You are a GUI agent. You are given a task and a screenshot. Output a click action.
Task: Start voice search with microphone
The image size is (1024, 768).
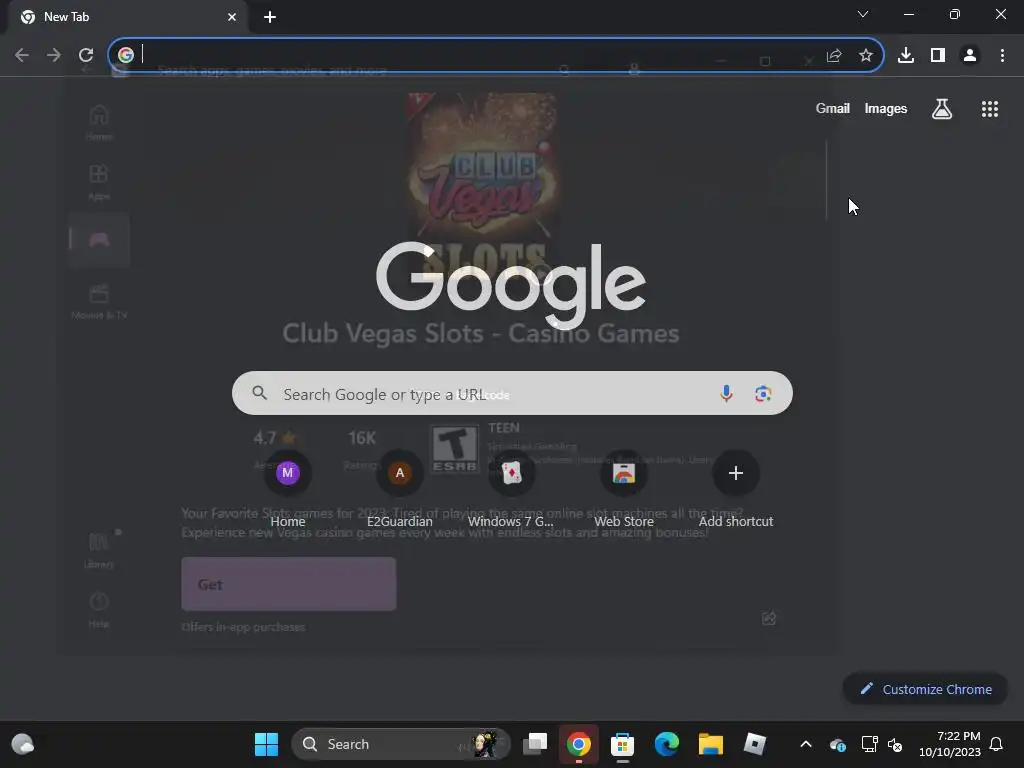[726, 393]
